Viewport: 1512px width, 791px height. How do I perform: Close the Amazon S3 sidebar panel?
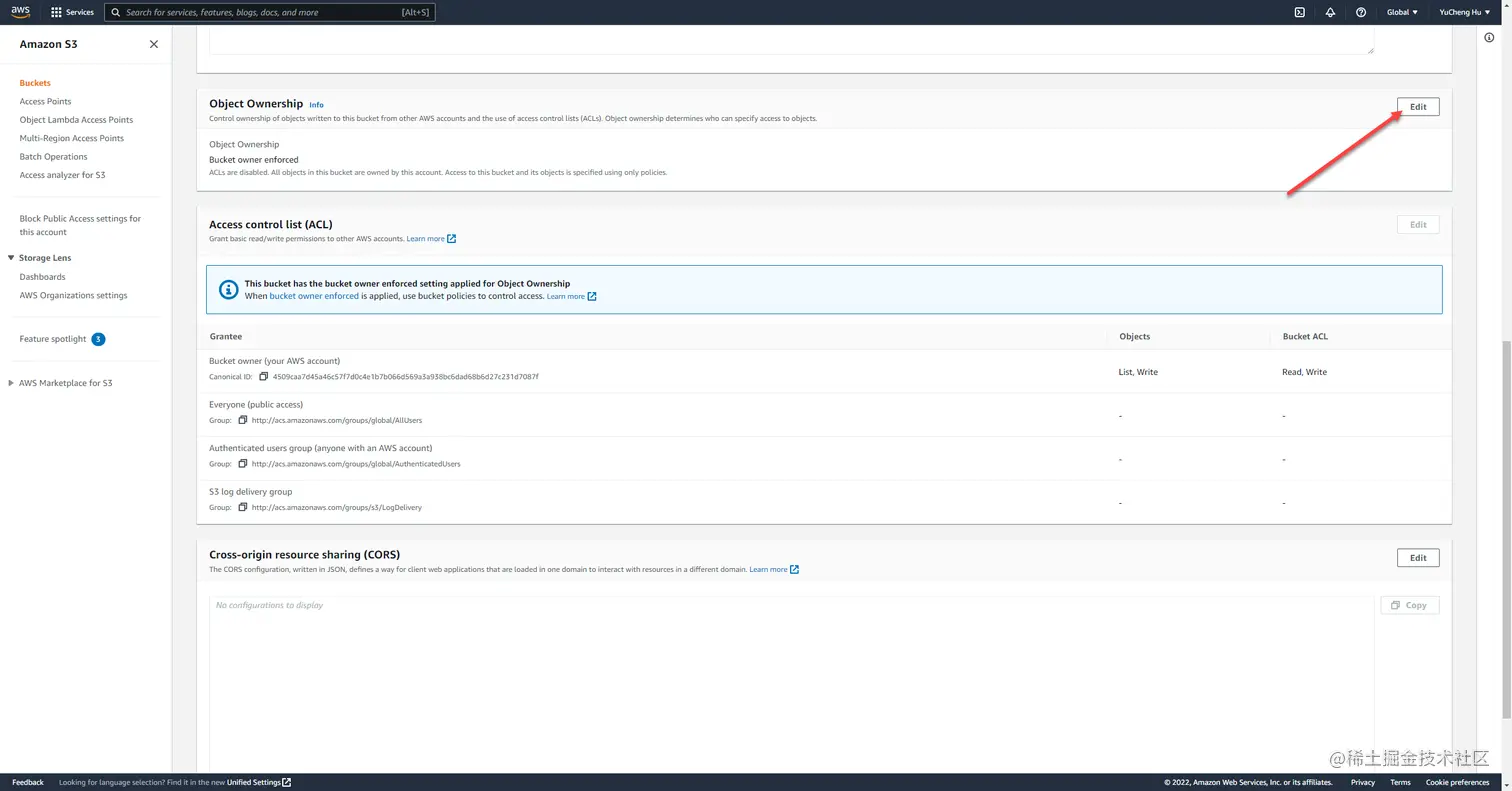point(153,44)
